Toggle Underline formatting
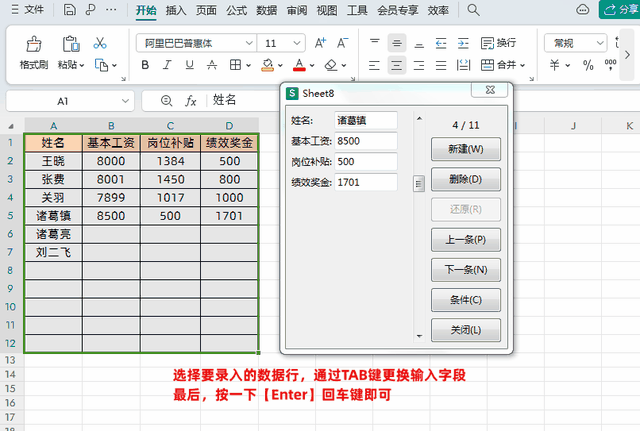 point(189,65)
